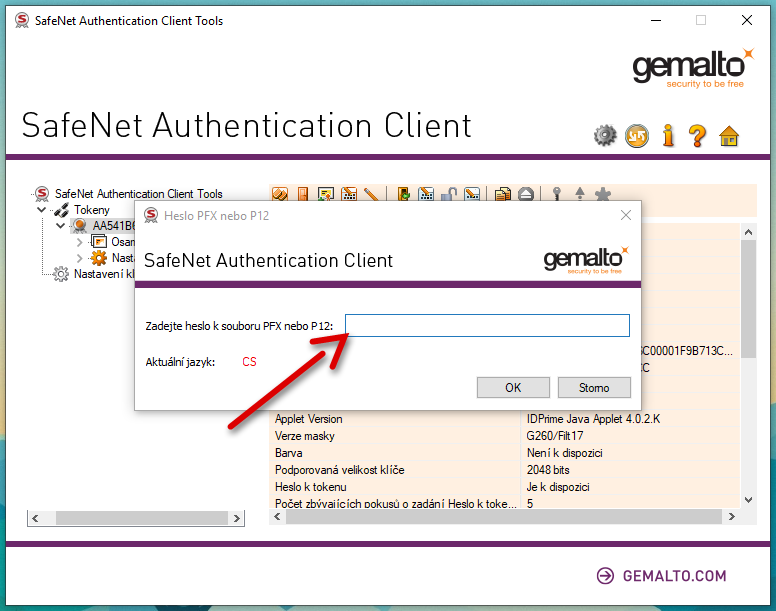776x611 pixels.
Task: Click the gray star toolbar icon
Action: click(603, 194)
